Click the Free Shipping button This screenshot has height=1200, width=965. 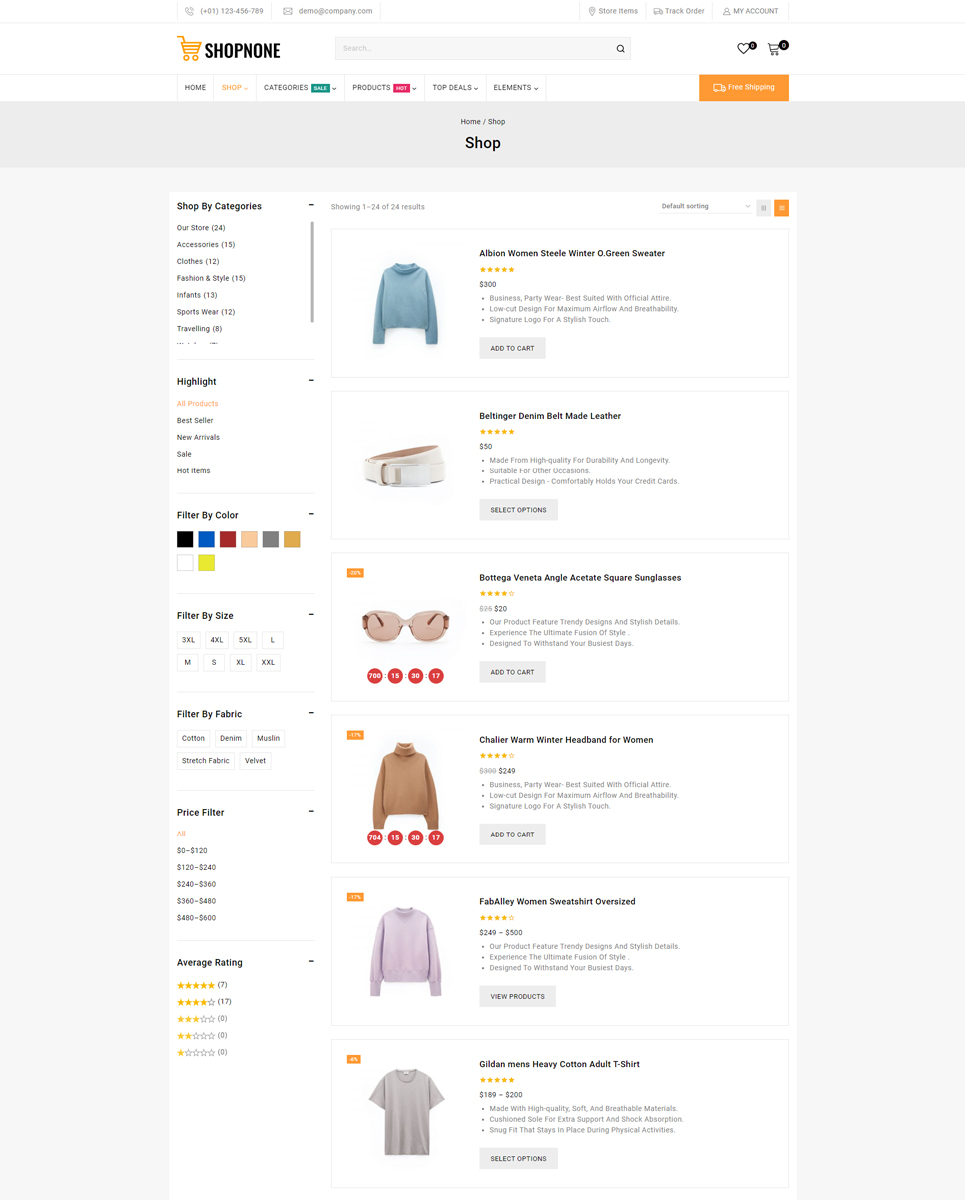click(743, 88)
